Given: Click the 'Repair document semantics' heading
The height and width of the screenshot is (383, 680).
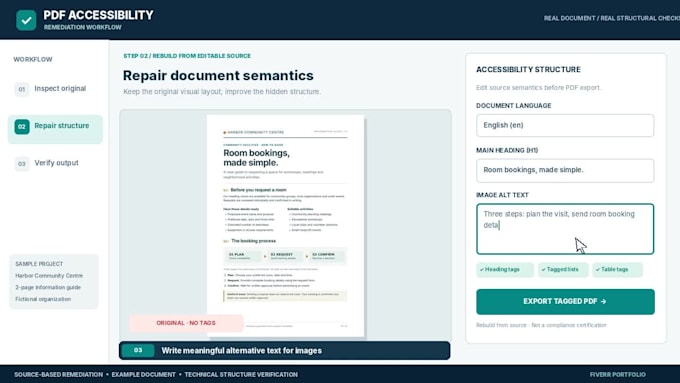Looking at the screenshot, I should pyautogui.click(x=218, y=75).
